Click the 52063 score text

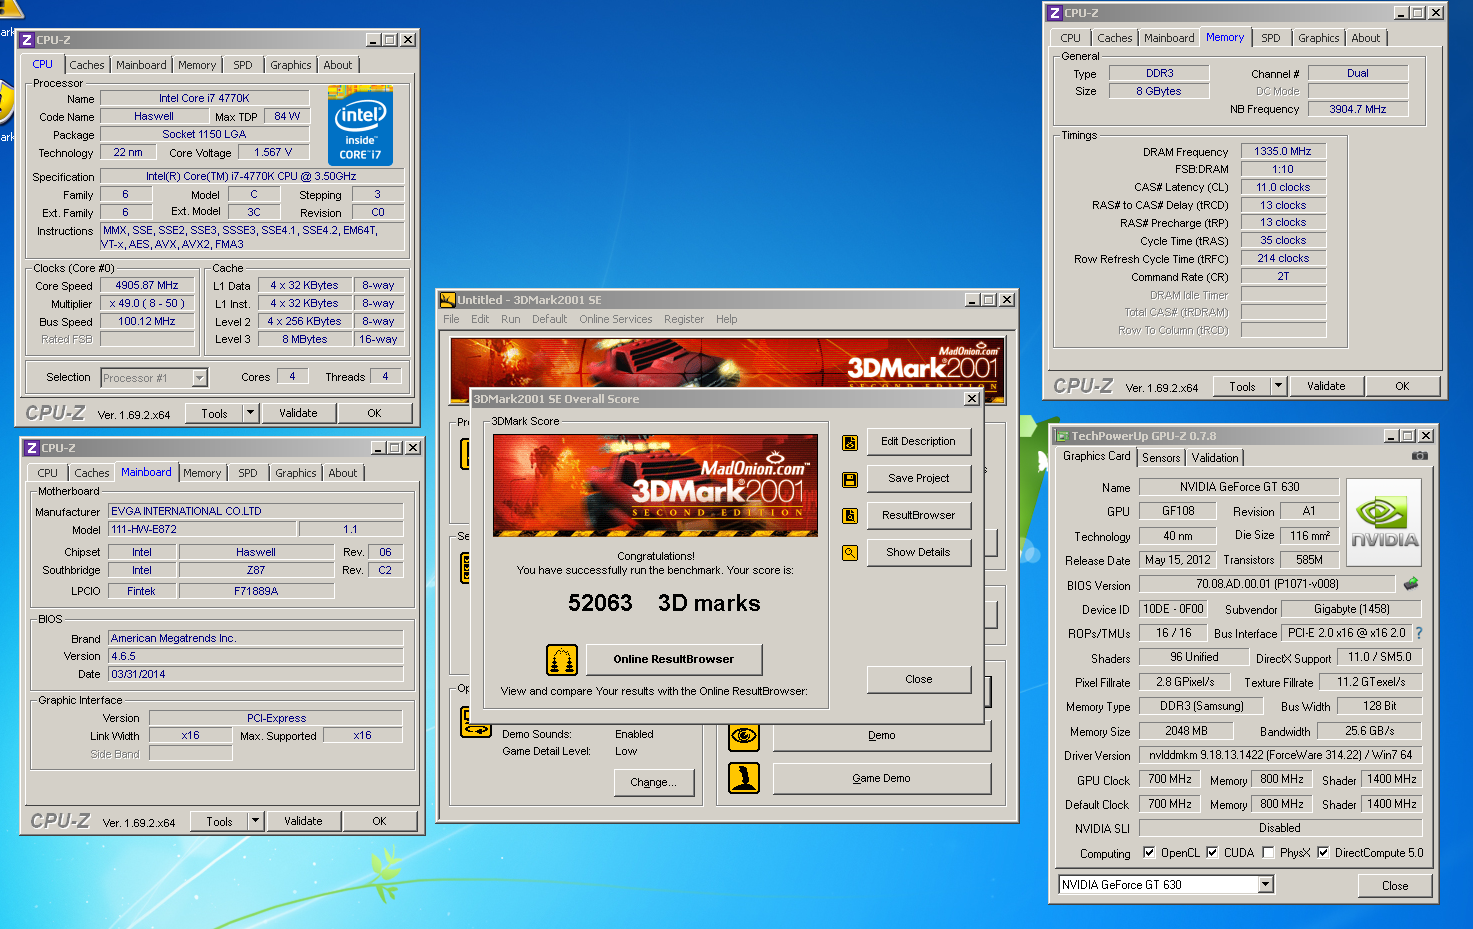(600, 603)
